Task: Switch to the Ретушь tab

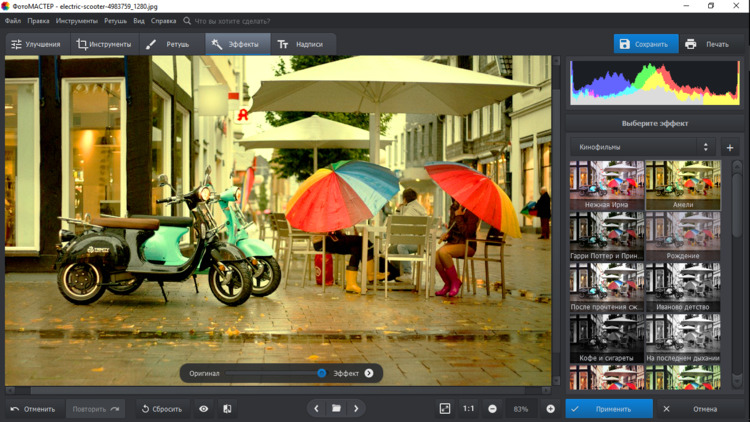Action: coord(168,44)
